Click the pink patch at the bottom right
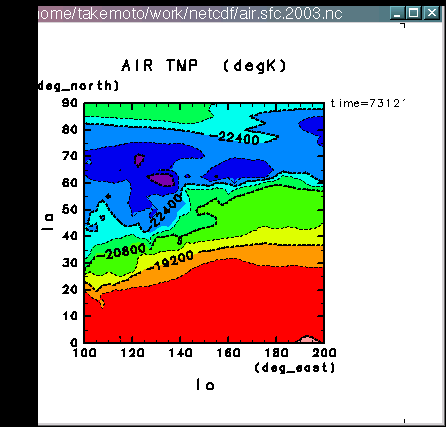446x427 pixels. pyautogui.click(x=307, y=339)
